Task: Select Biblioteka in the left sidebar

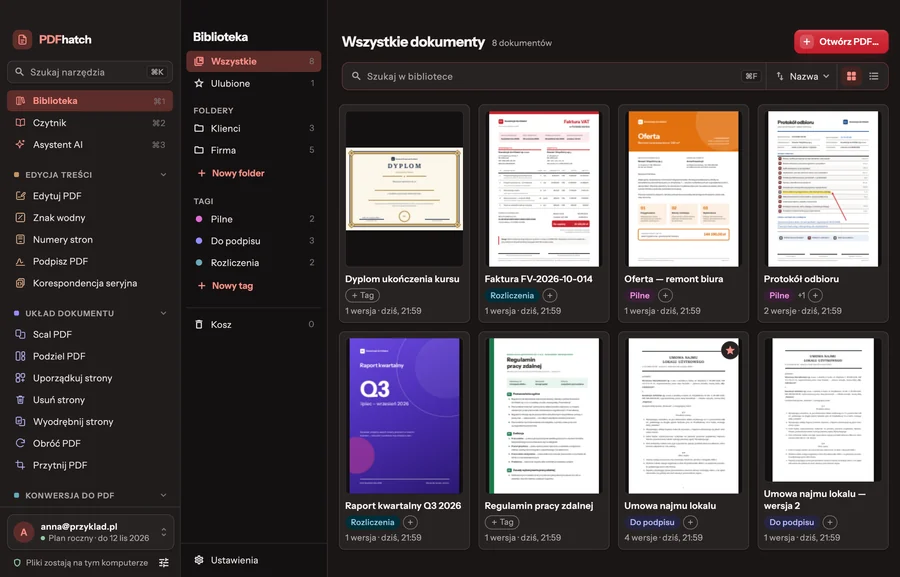Action: pos(90,100)
